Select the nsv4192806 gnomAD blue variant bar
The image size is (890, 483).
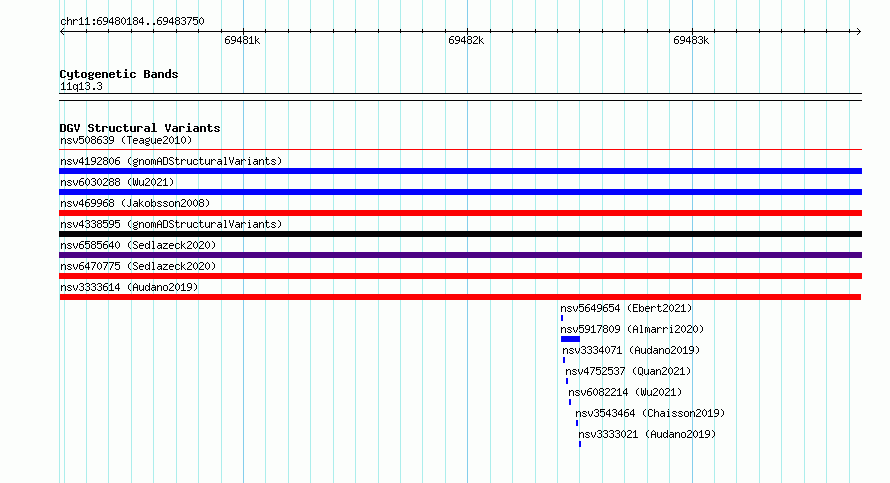(460, 171)
